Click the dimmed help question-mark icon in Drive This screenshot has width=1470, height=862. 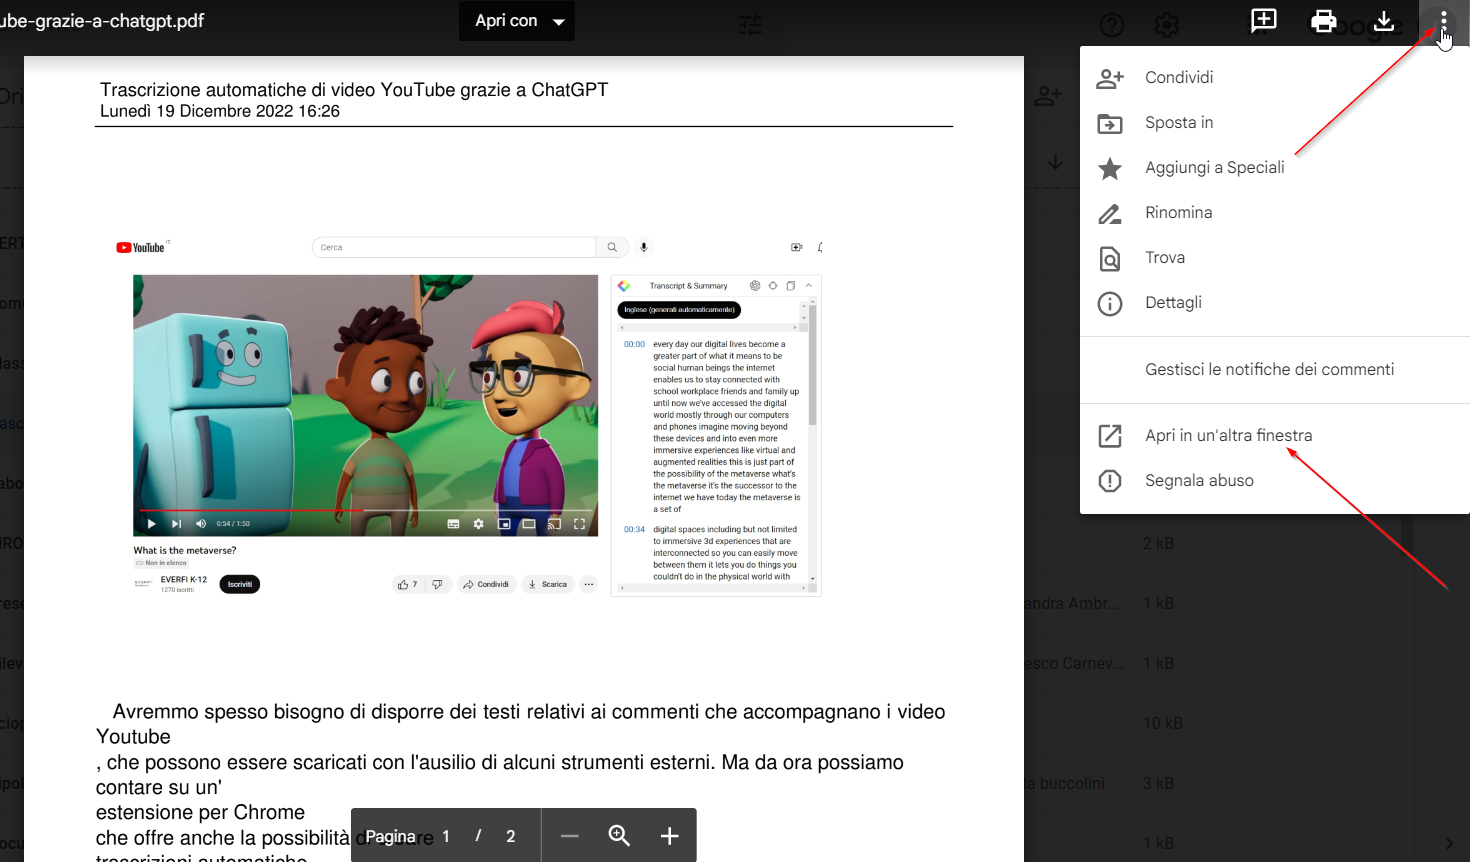point(1112,25)
